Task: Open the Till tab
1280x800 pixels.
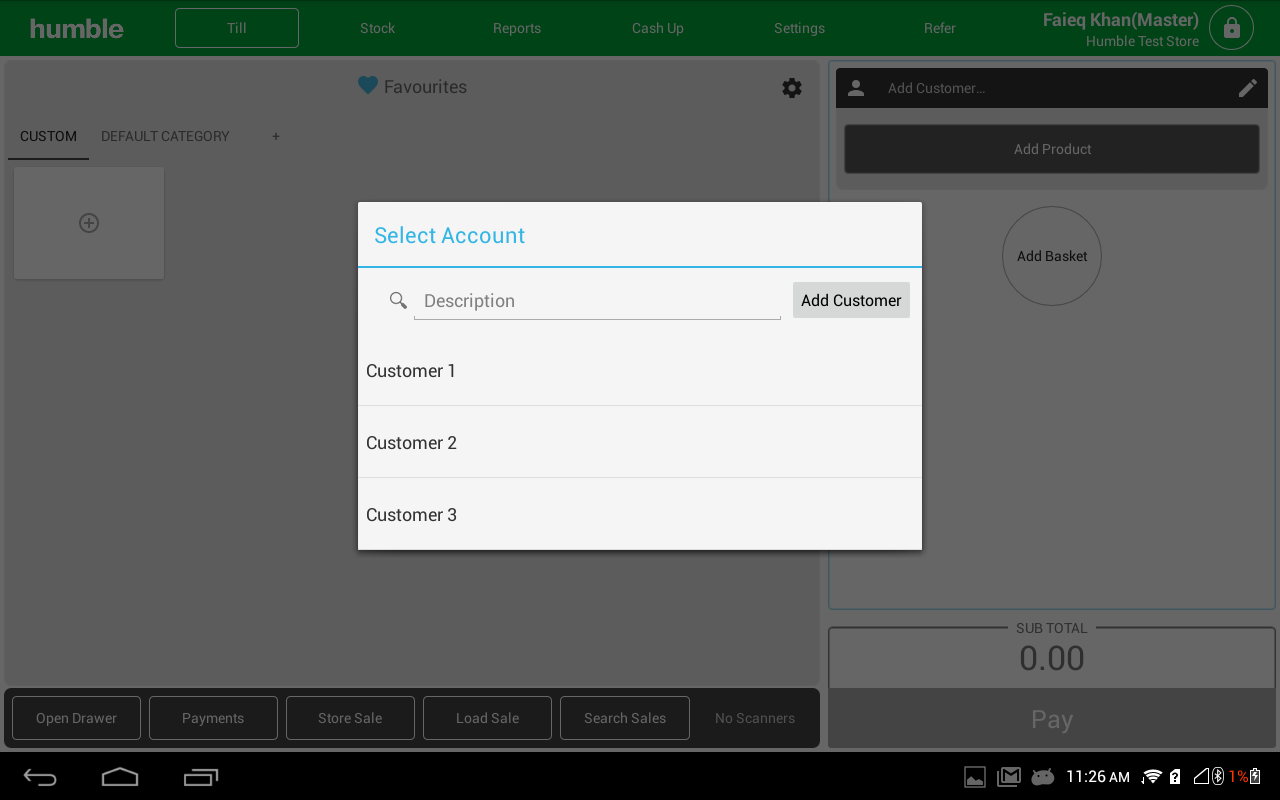Action: coord(237,28)
